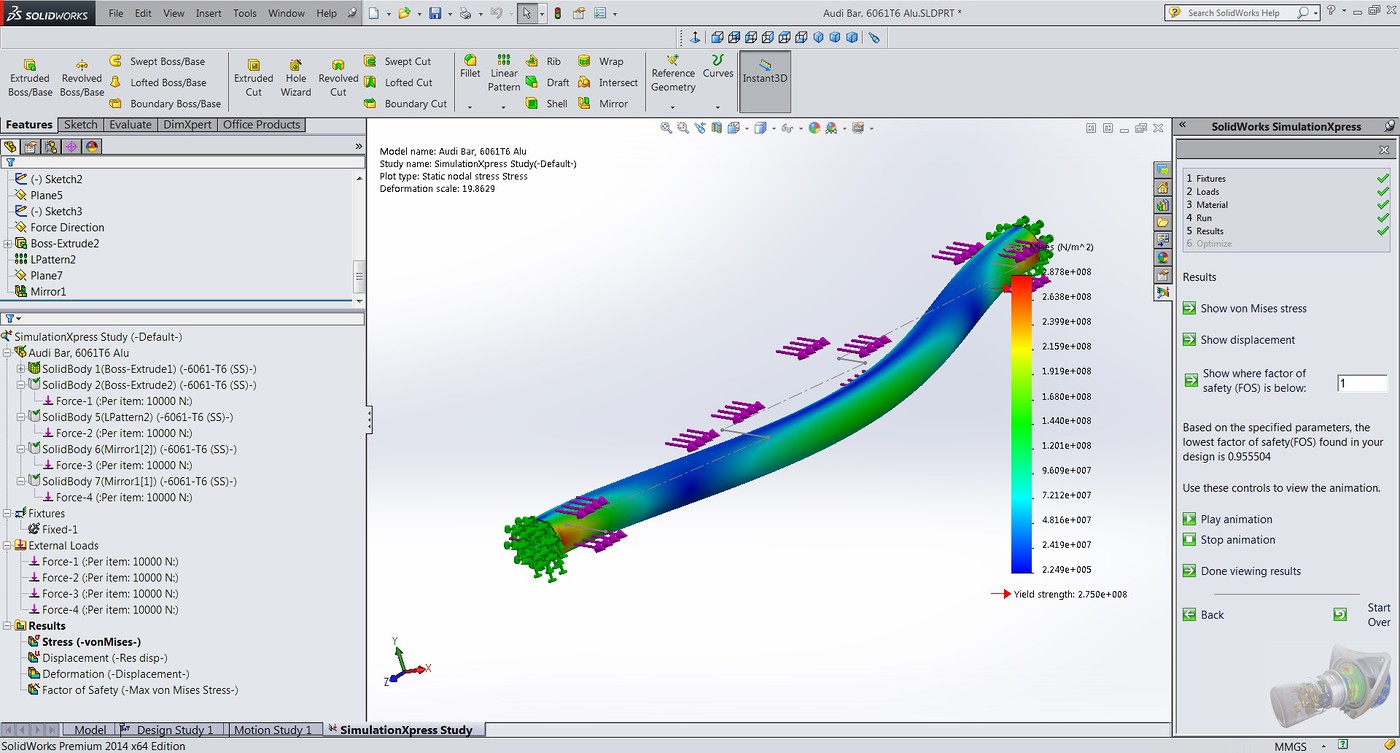This screenshot has width=1400, height=753.
Task: Select Stress (-vonMises-) result
Action: click(84, 642)
